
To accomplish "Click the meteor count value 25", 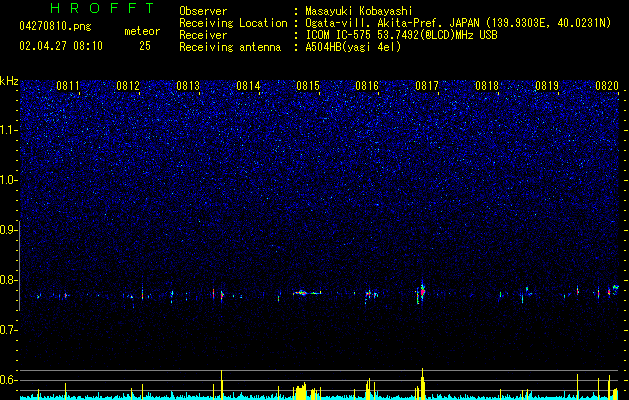I will click(145, 46).
